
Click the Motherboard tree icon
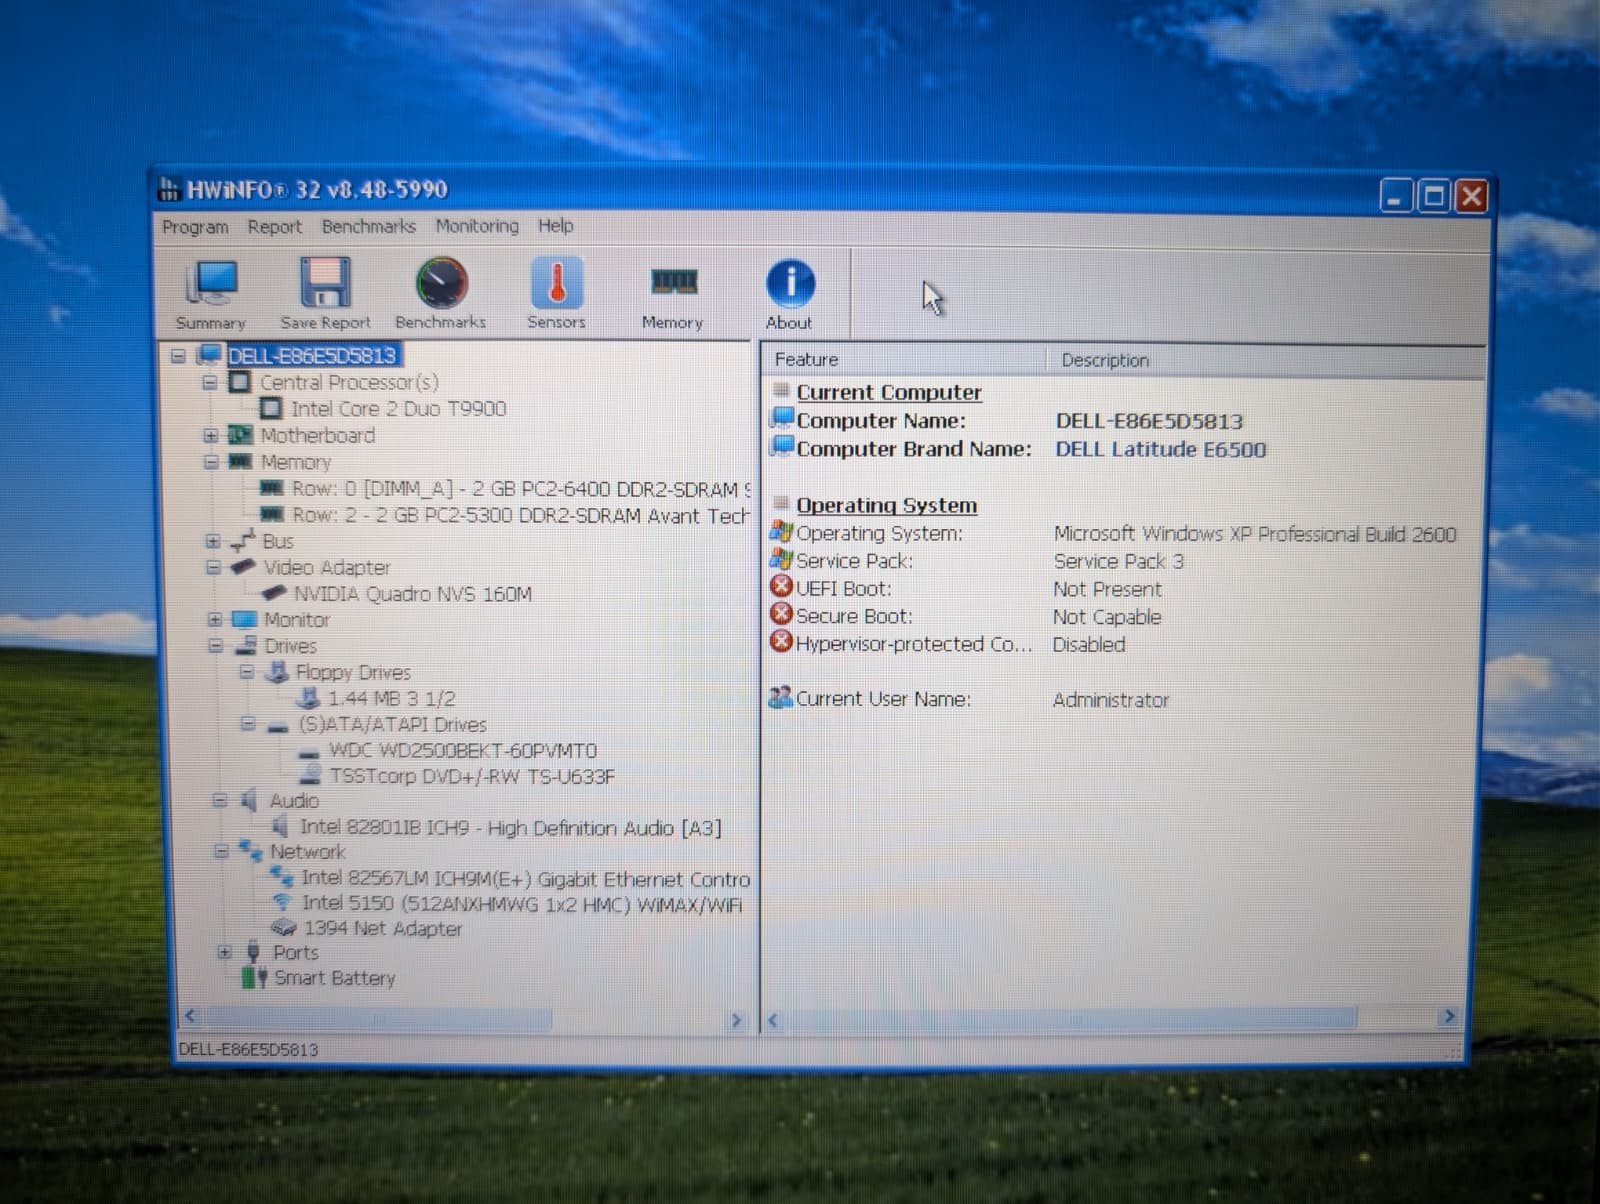click(x=240, y=435)
